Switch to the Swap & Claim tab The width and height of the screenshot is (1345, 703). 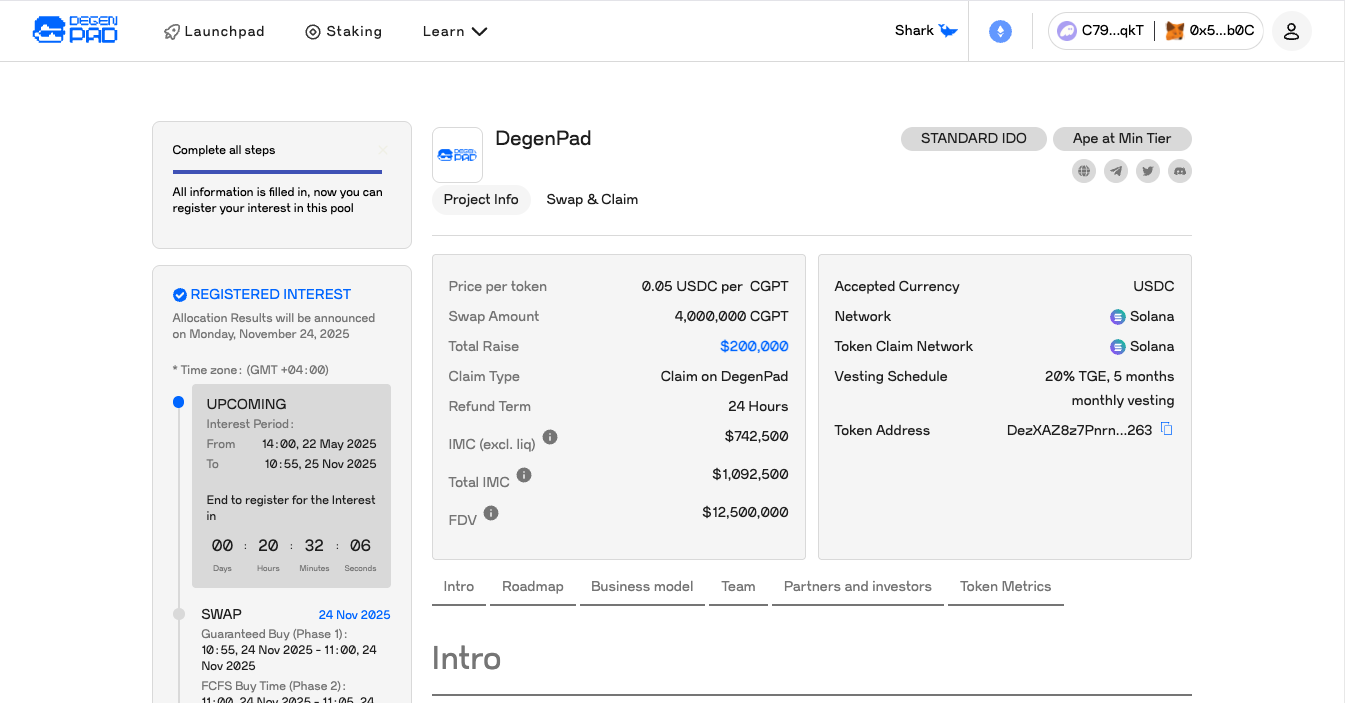click(x=592, y=199)
